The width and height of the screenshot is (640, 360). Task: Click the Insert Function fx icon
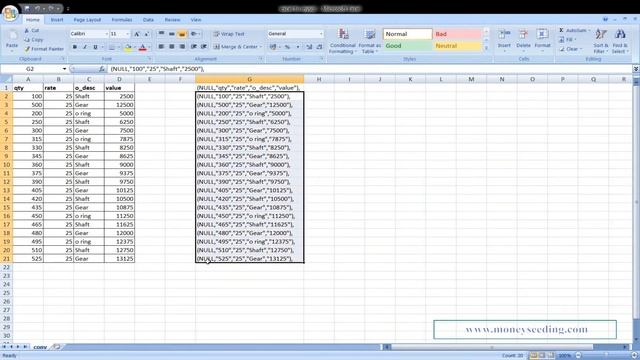102,69
